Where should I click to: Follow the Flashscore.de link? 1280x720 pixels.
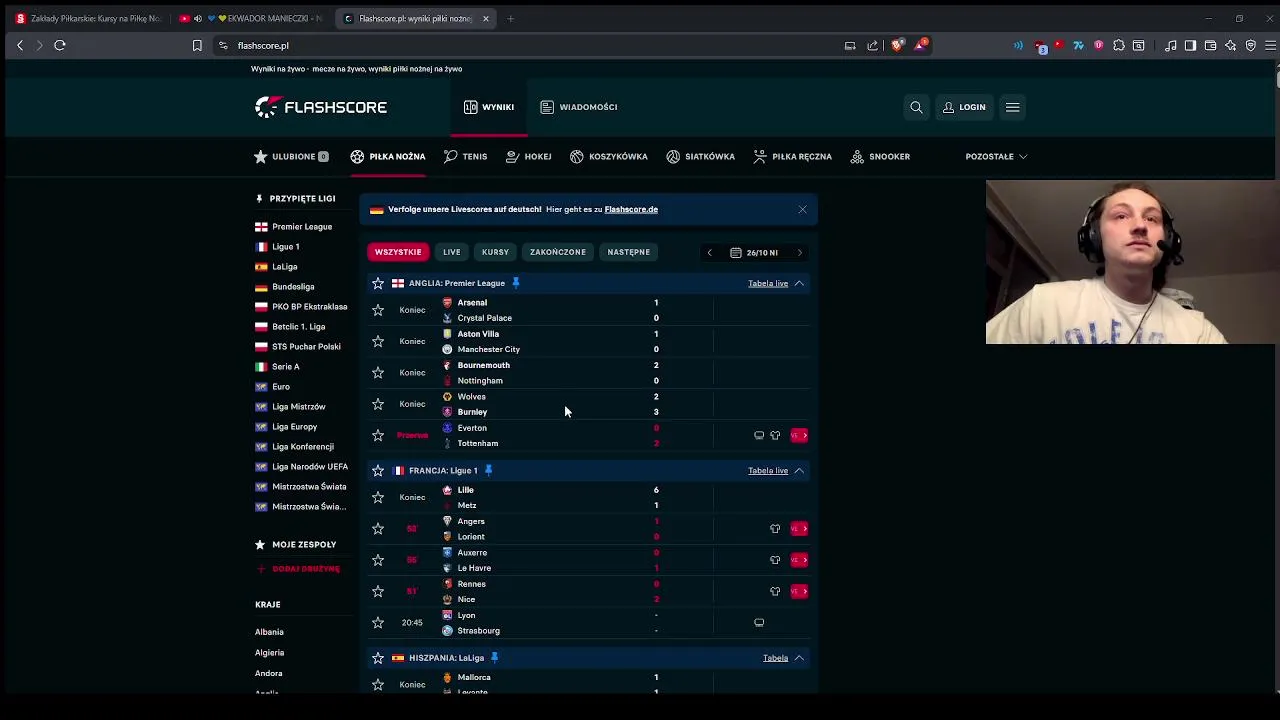(x=631, y=209)
